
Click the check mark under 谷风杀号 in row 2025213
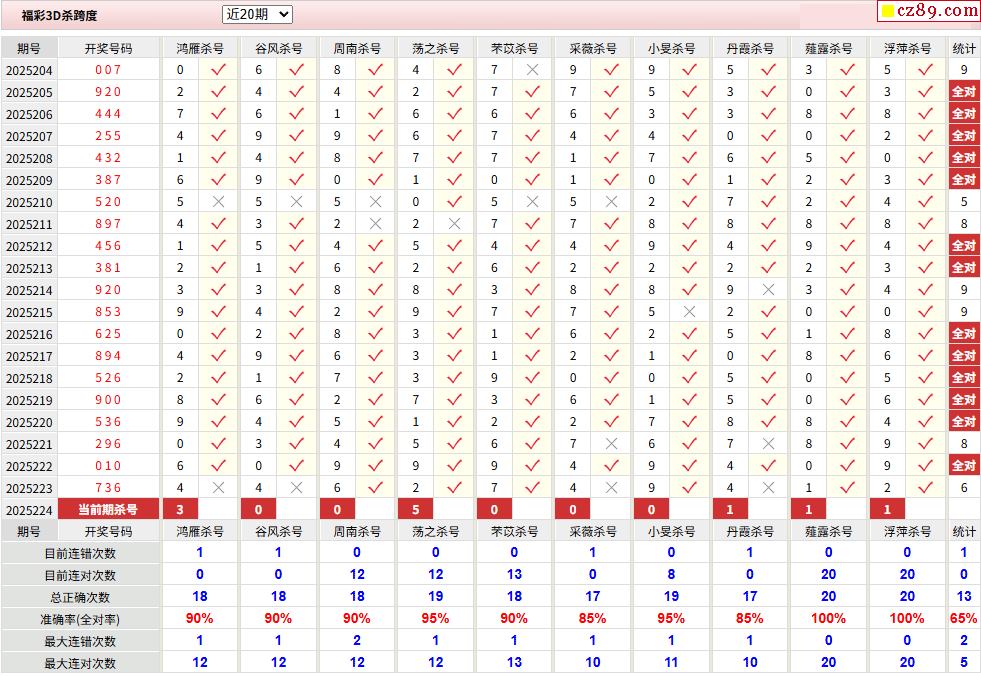(297, 268)
